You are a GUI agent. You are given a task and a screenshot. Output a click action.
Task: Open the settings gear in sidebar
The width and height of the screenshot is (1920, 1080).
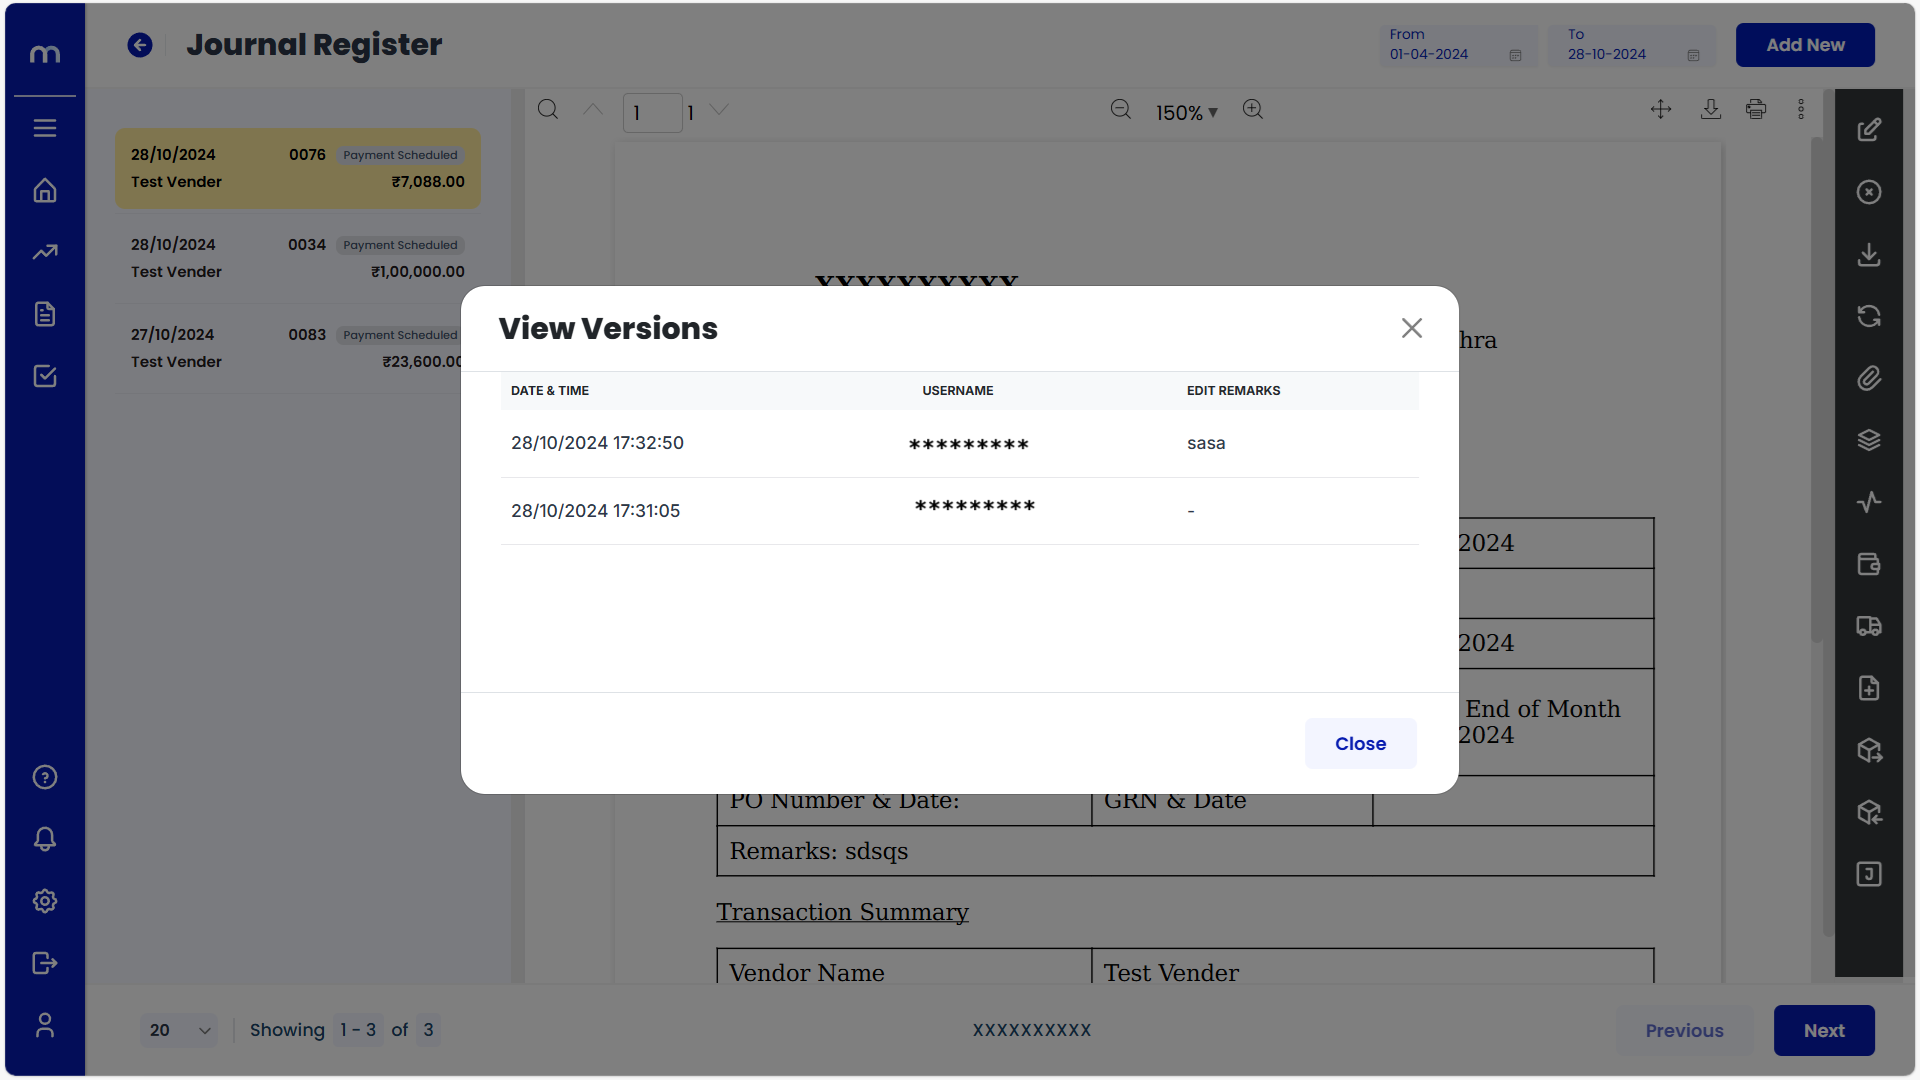pyautogui.click(x=45, y=901)
